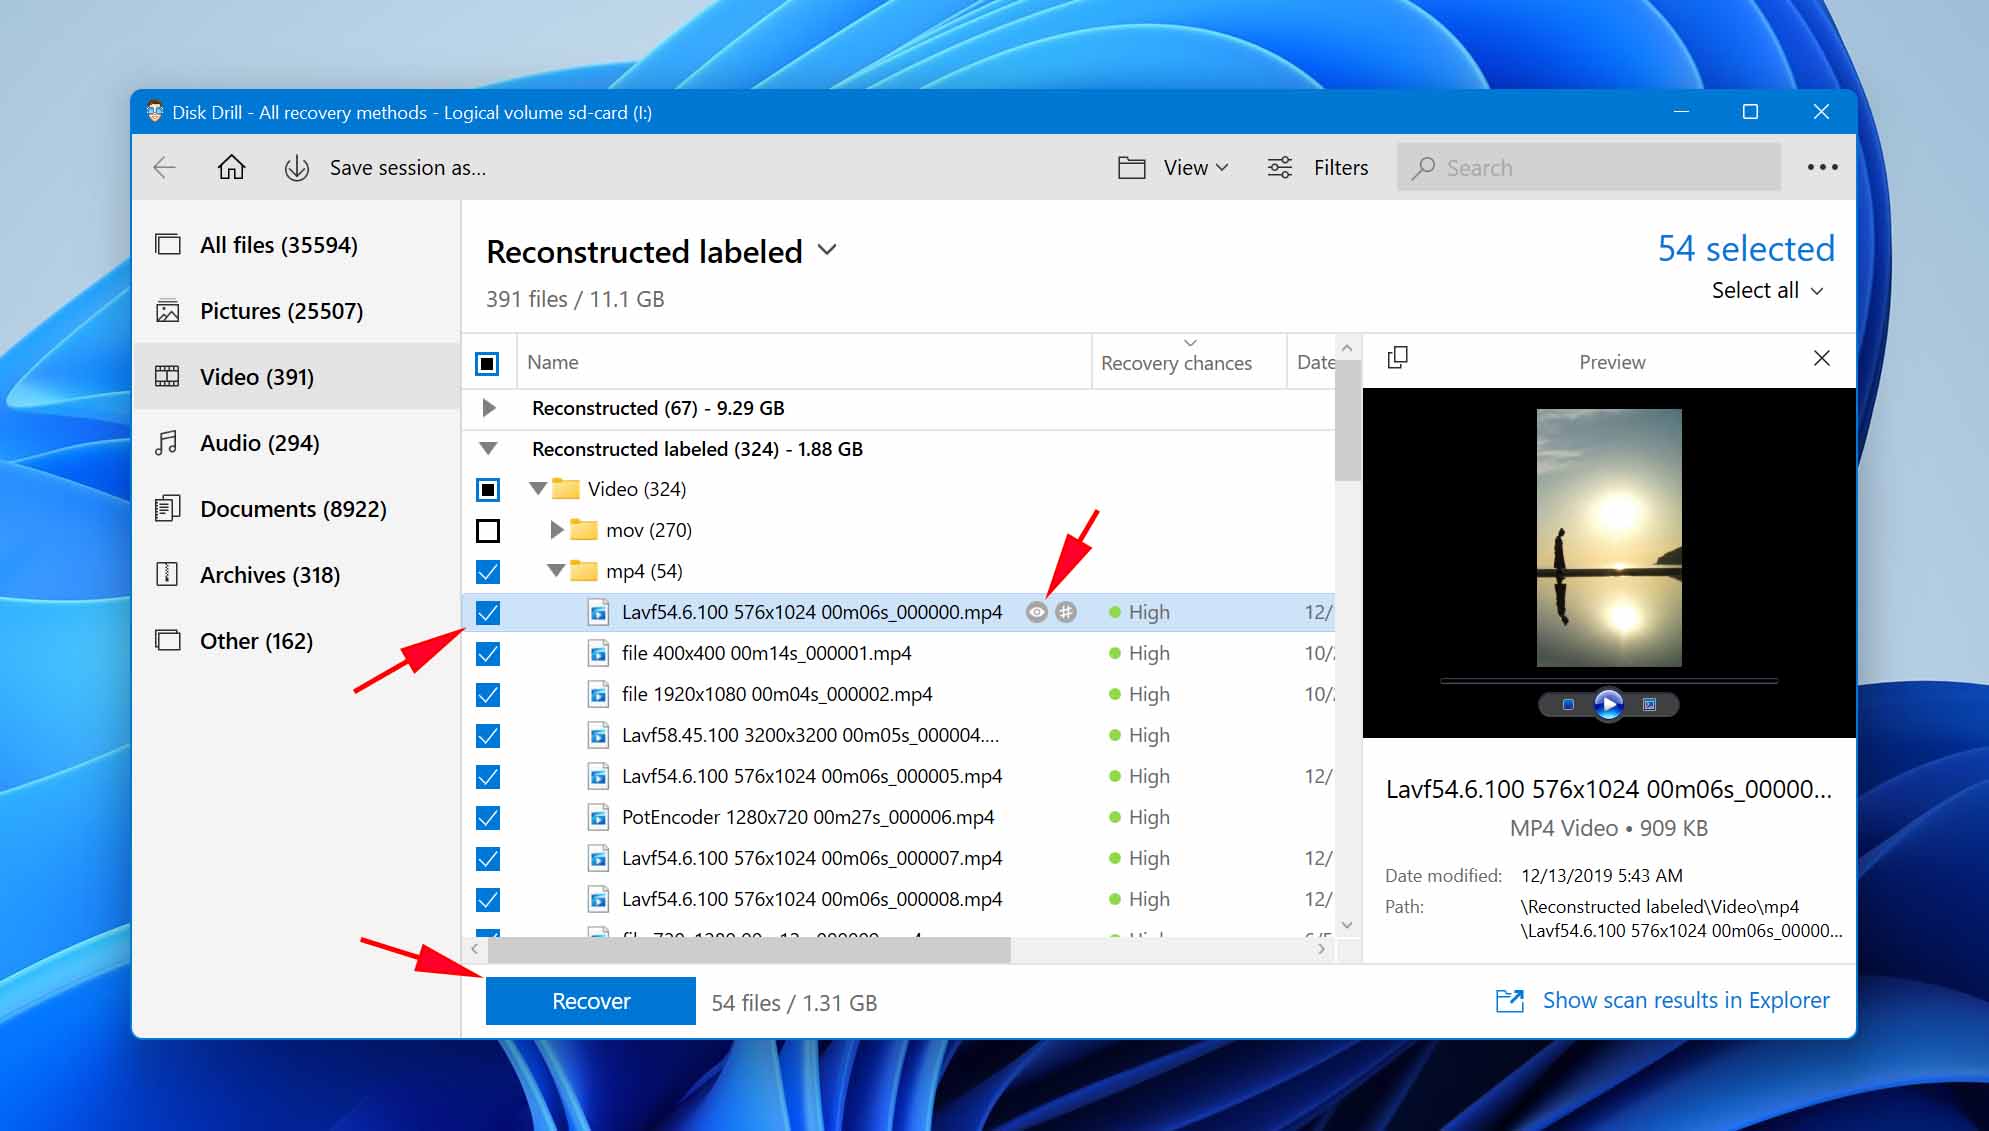
Task: Click file icon of file 400x400 00m14s_000001.mp4
Action: click(598, 654)
